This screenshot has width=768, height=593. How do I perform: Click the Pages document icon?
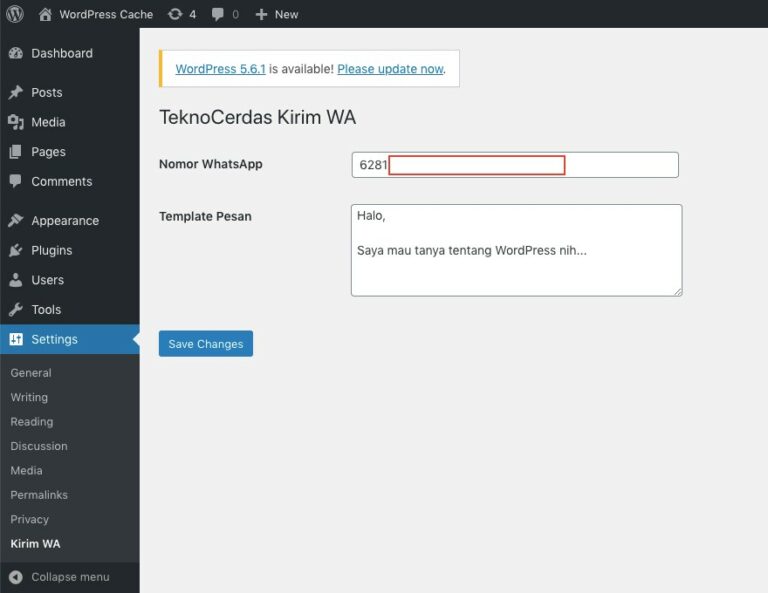coord(16,152)
